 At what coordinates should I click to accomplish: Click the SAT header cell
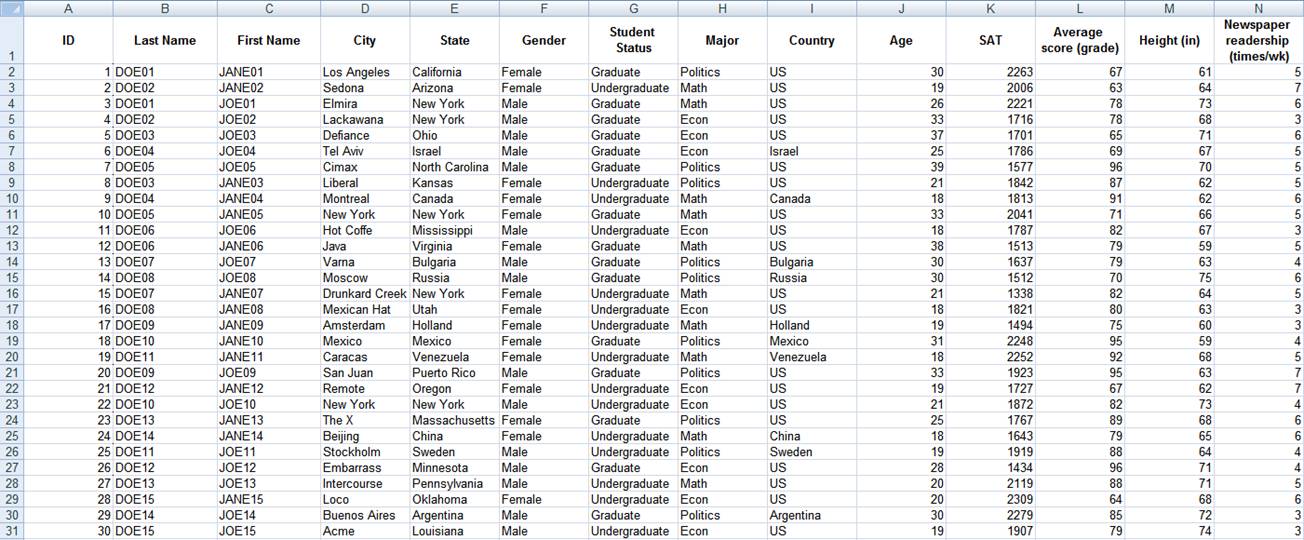coord(990,41)
